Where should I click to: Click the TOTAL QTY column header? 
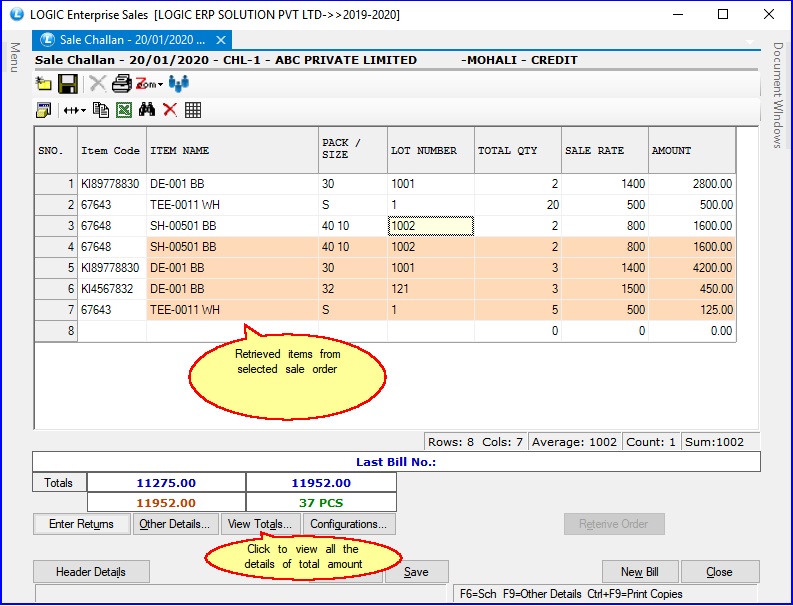pos(518,150)
